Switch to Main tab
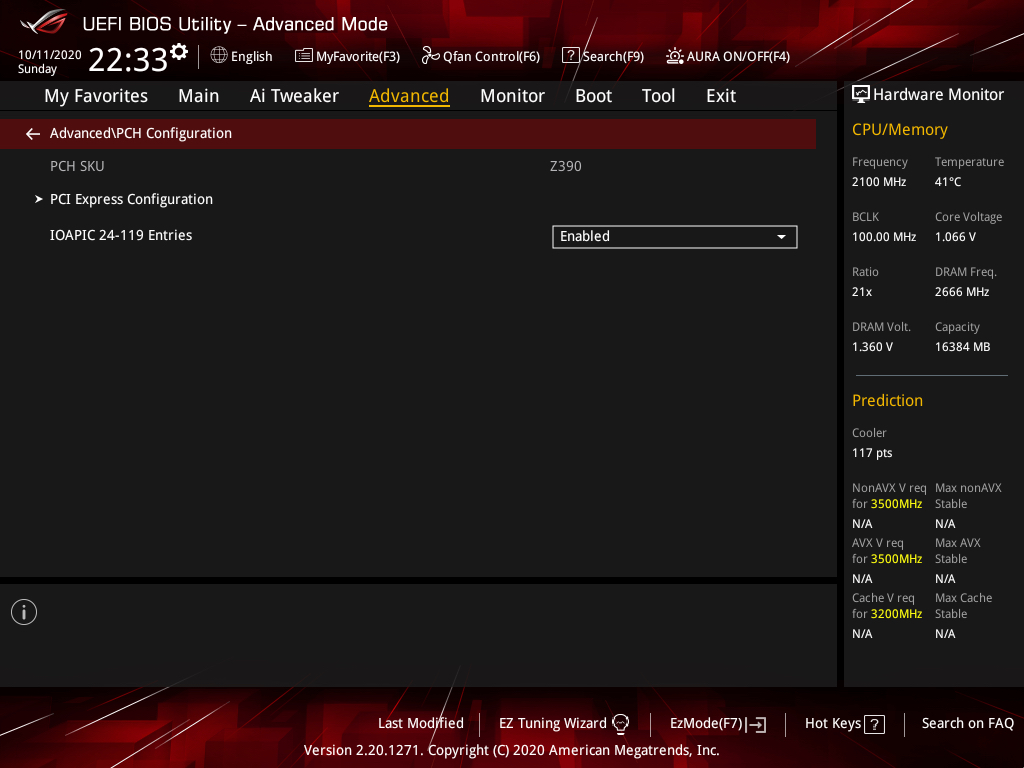 [x=199, y=96]
